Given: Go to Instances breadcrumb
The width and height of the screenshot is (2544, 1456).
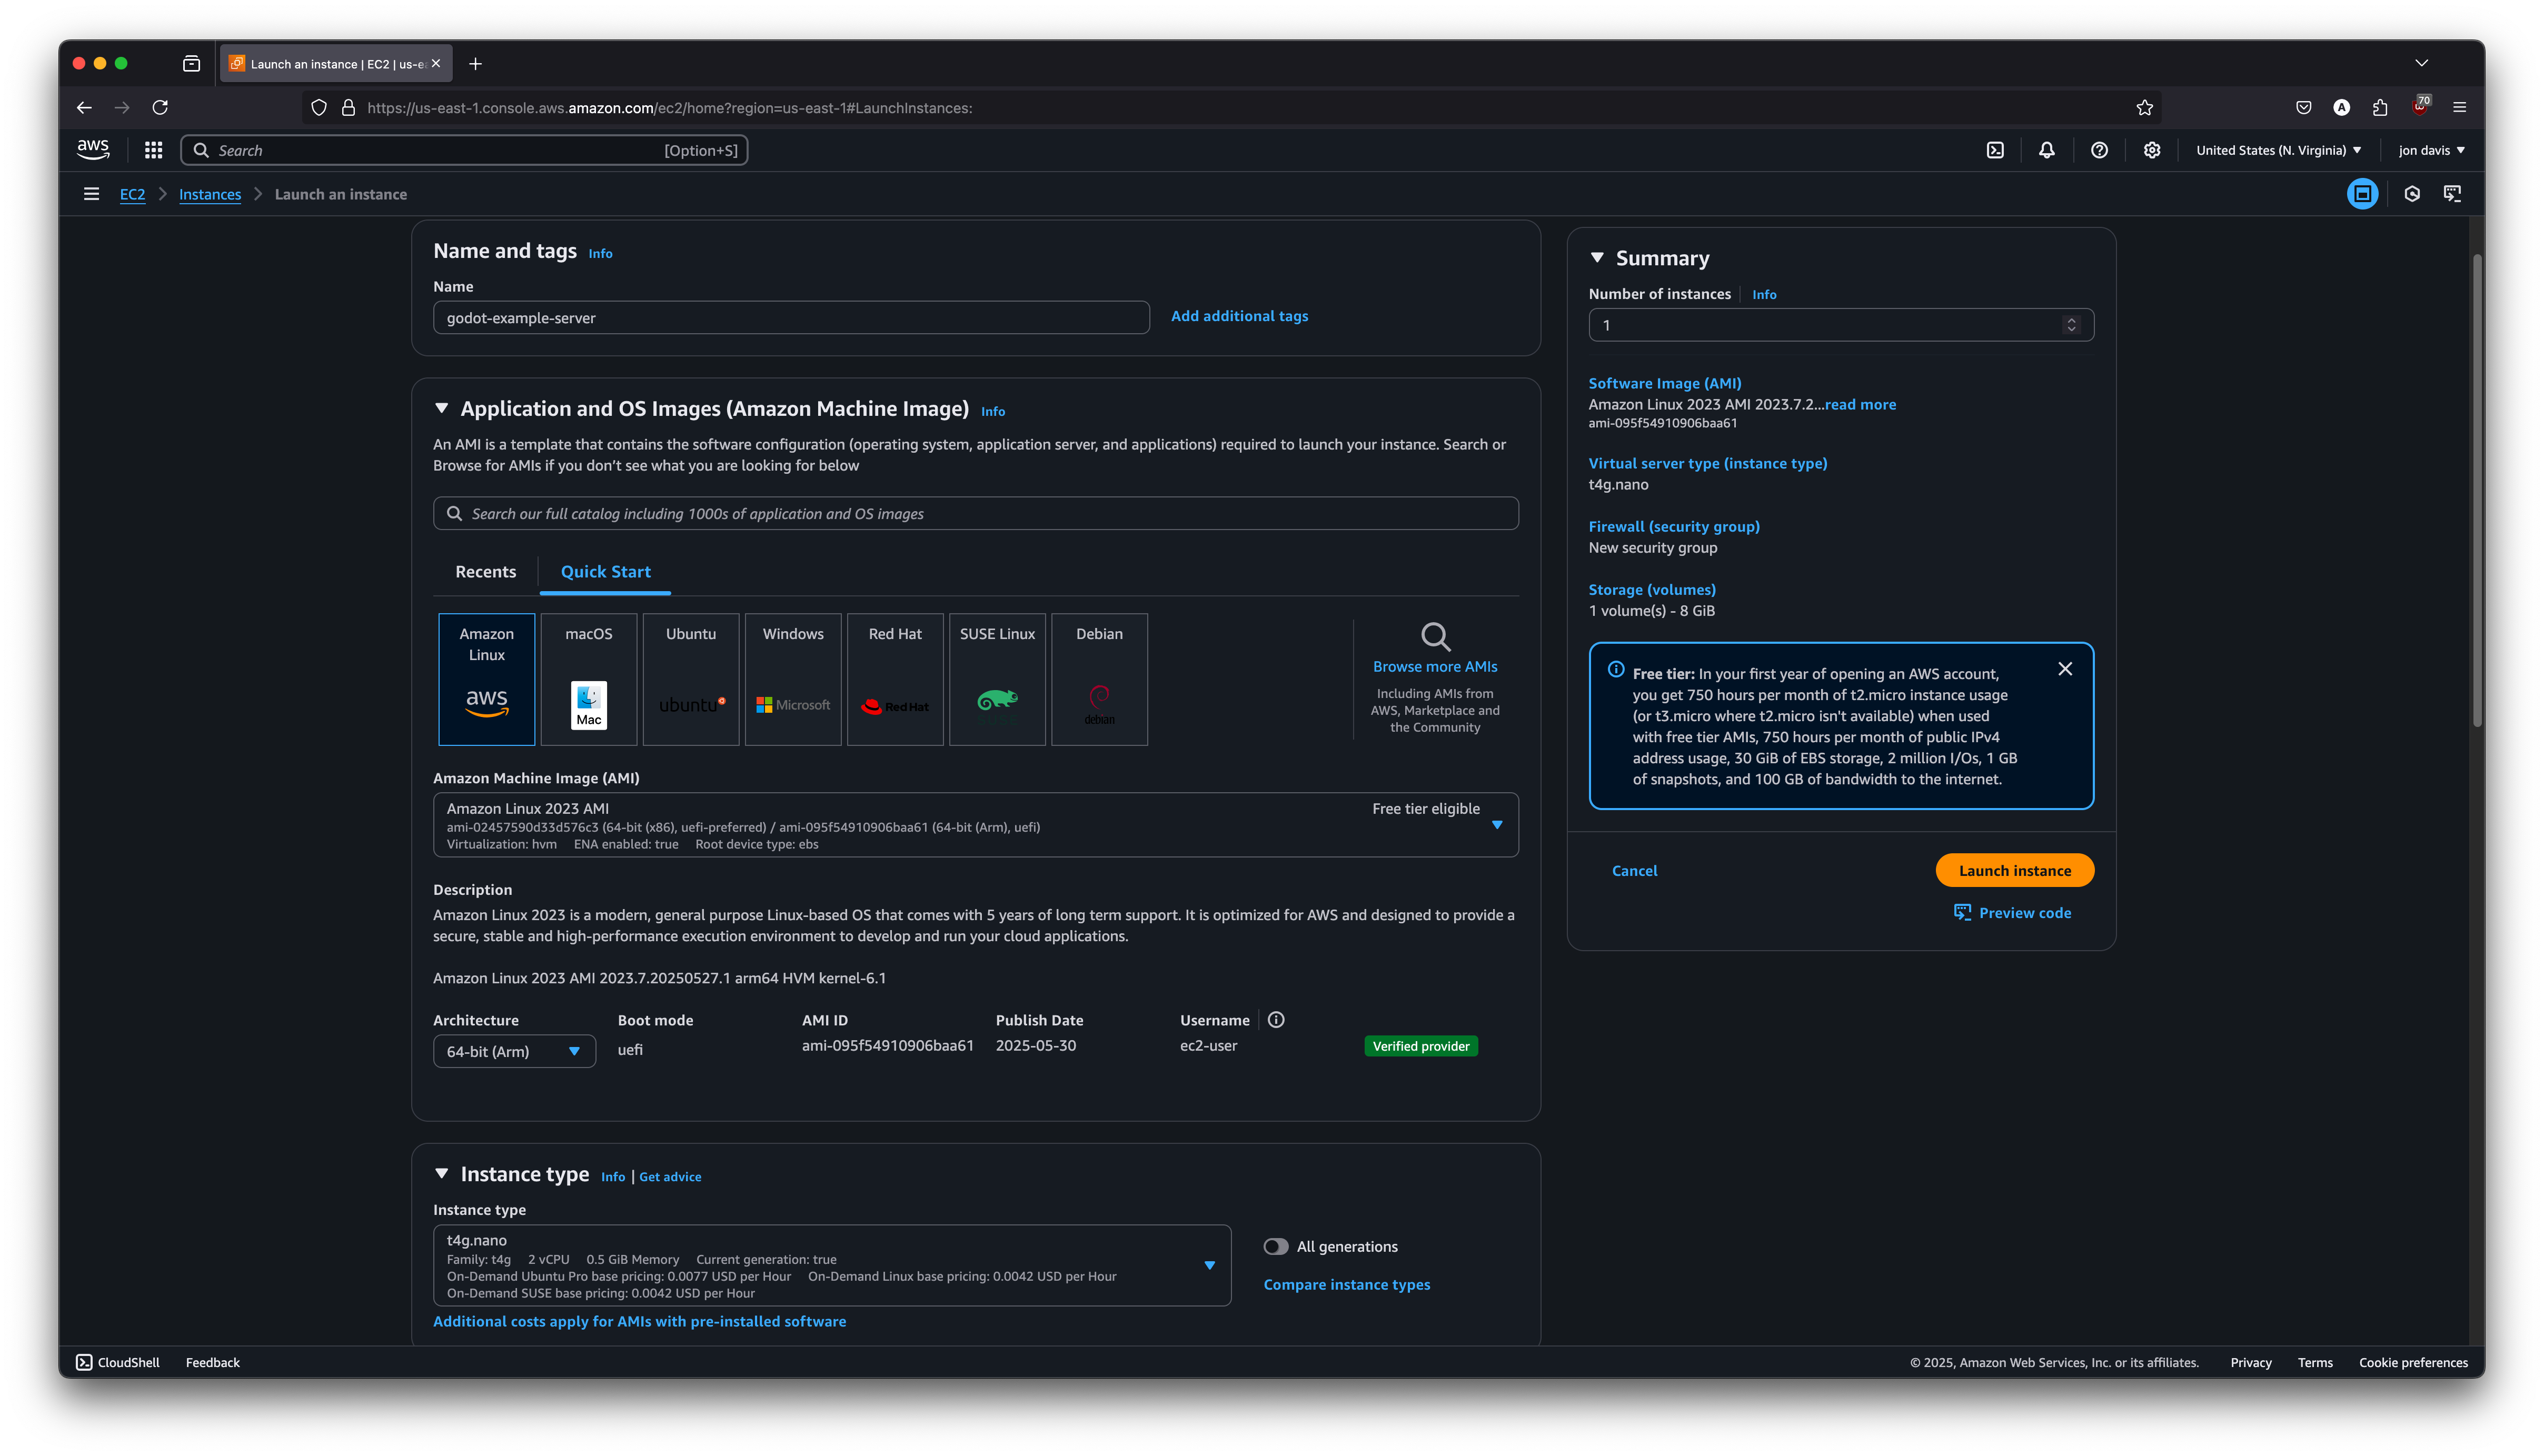Looking at the screenshot, I should 210,194.
